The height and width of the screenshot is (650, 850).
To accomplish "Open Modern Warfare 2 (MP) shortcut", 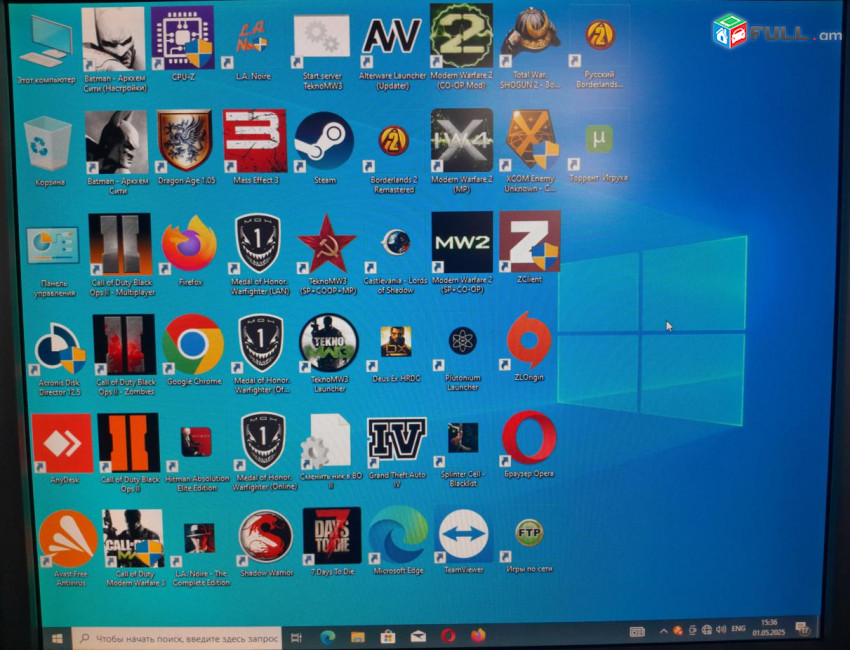I will pyautogui.click(x=462, y=140).
